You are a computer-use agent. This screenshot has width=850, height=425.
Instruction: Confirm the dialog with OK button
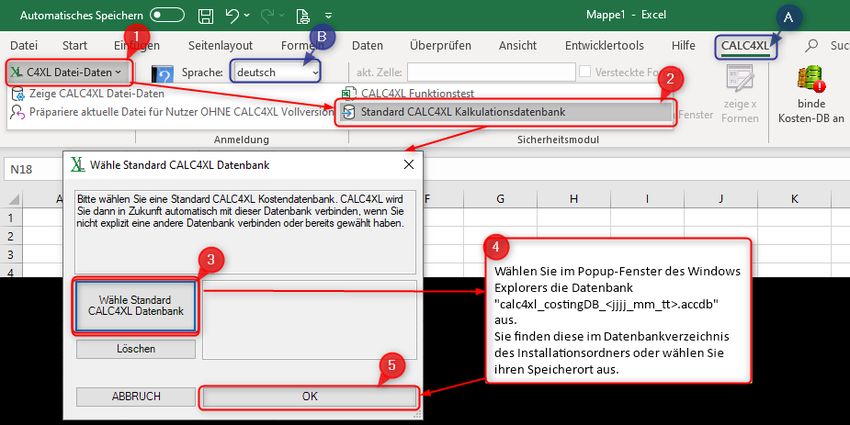coord(310,396)
